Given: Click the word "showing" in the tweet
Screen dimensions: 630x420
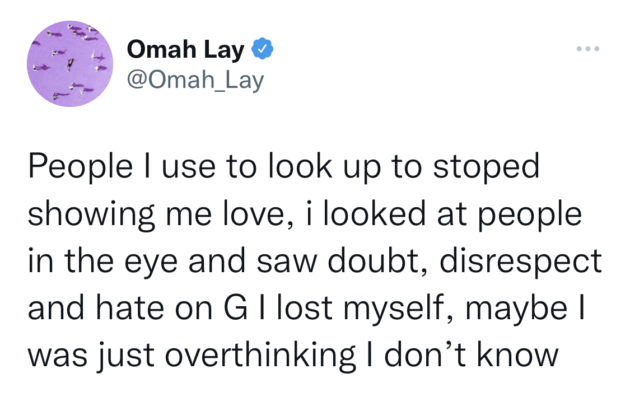Looking at the screenshot, I should click(91, 215).
